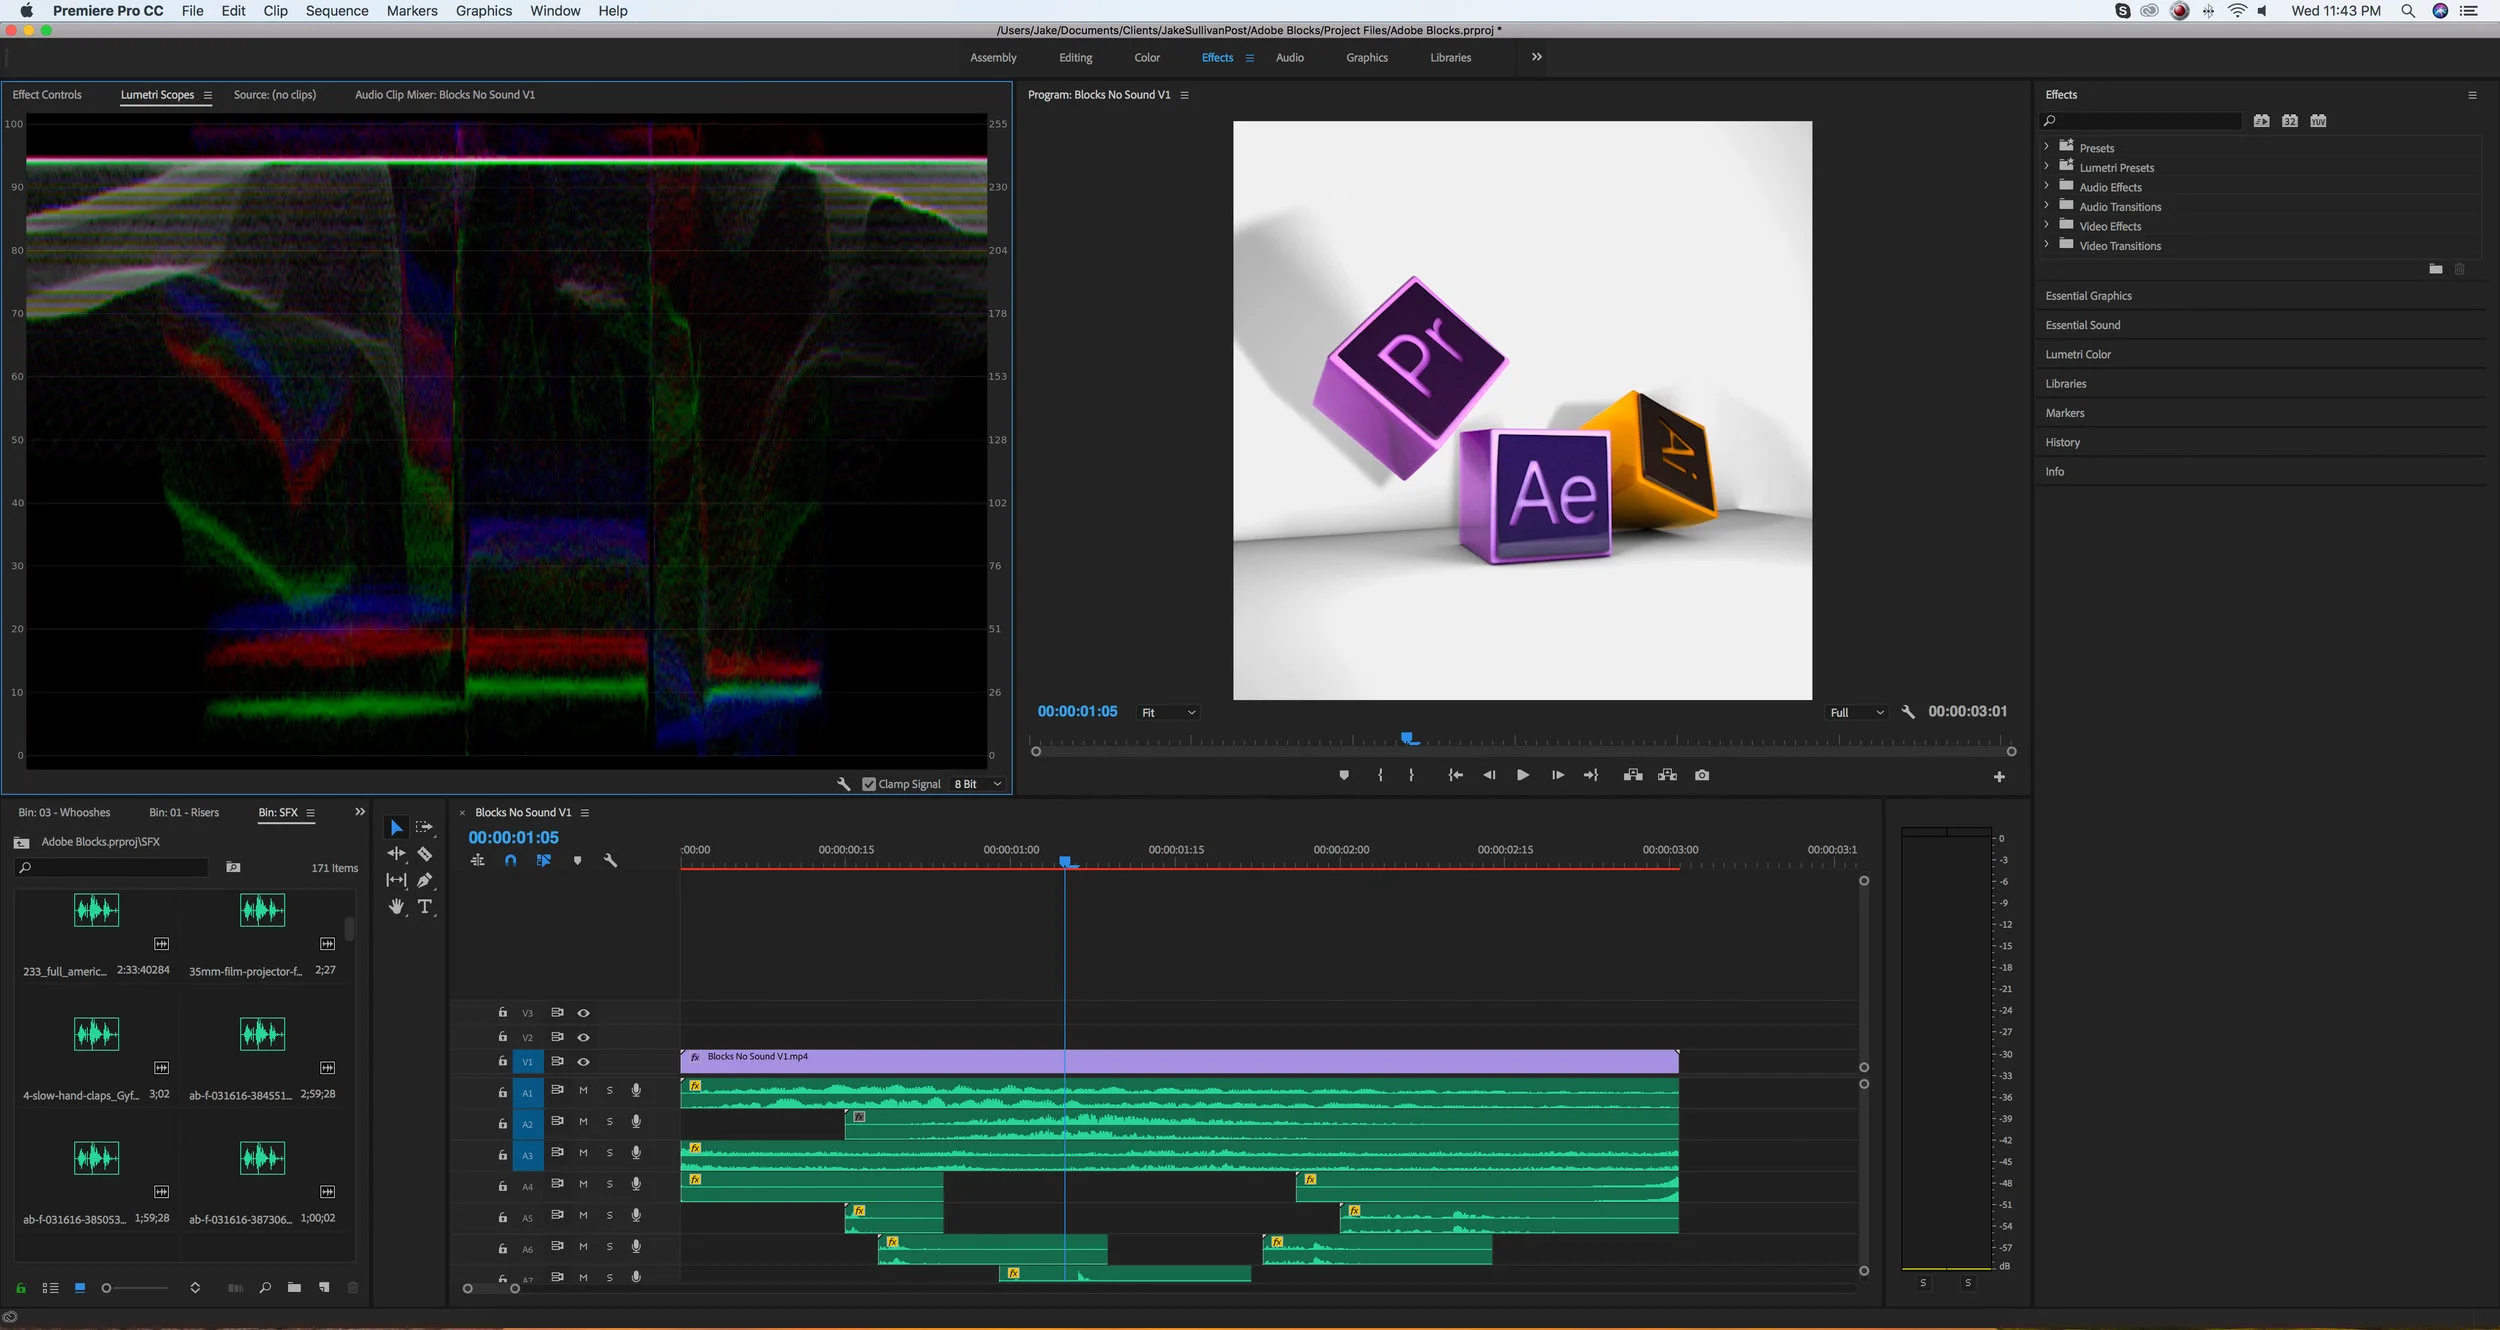Click the Effects panel search field
This screenshot has width=2500, height=1330.
point(2140,121)
